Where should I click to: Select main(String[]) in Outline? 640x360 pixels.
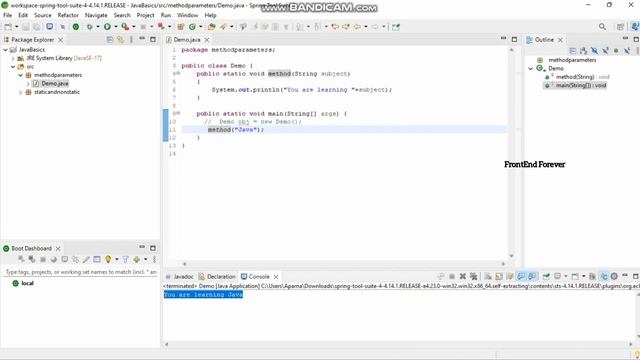(576, 85)
